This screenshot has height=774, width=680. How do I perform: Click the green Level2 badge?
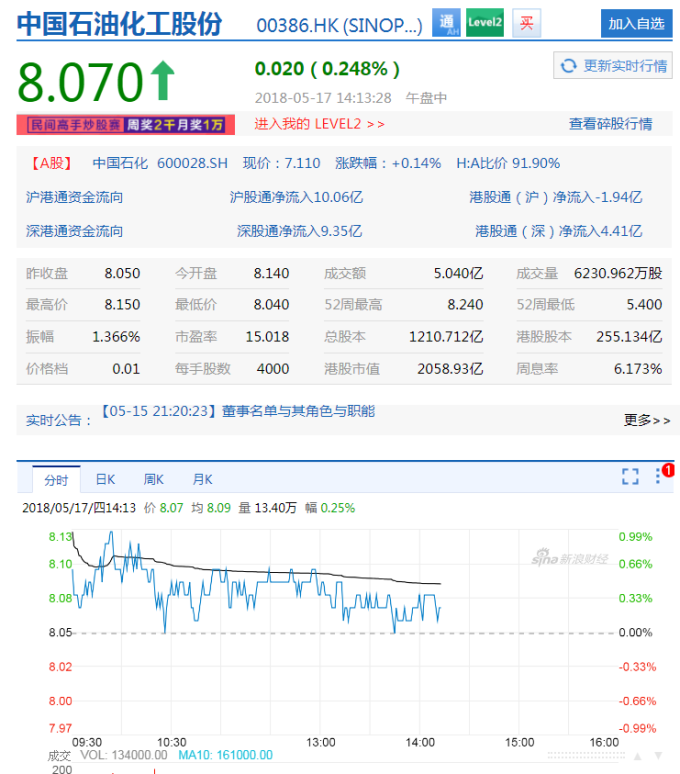[485, 23]
